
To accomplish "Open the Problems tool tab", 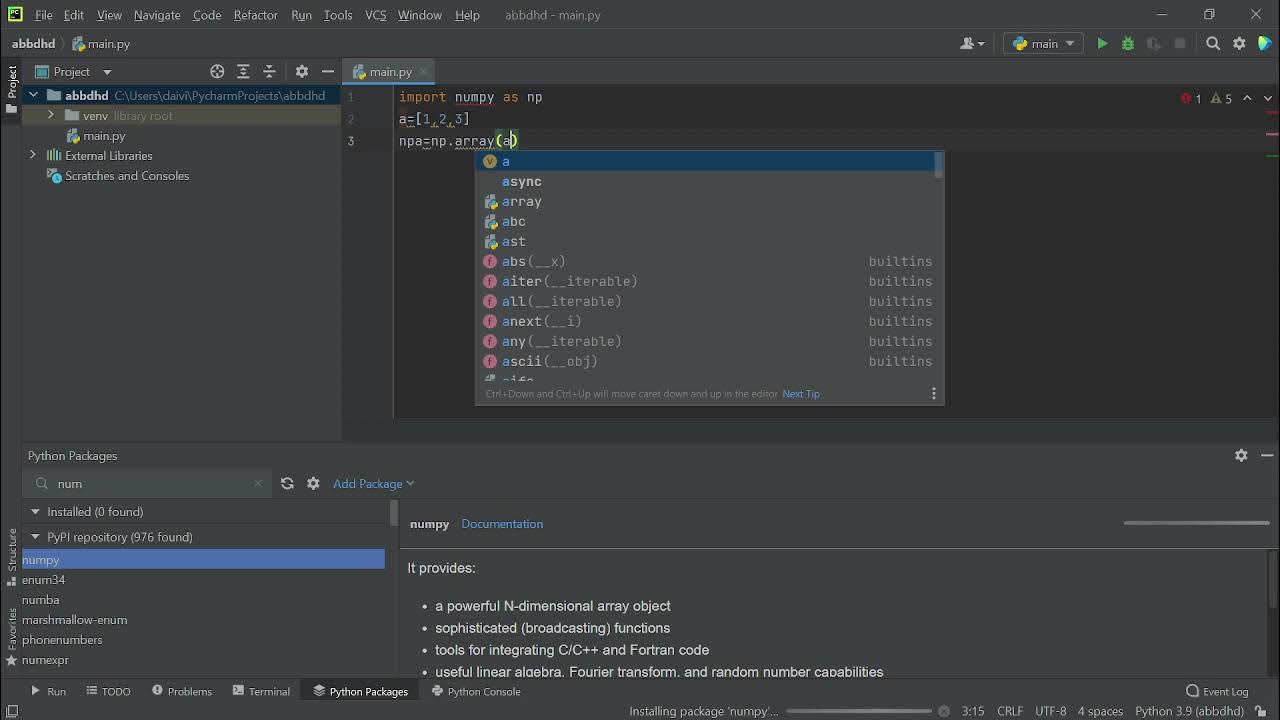I will click(x=182, y=691).
